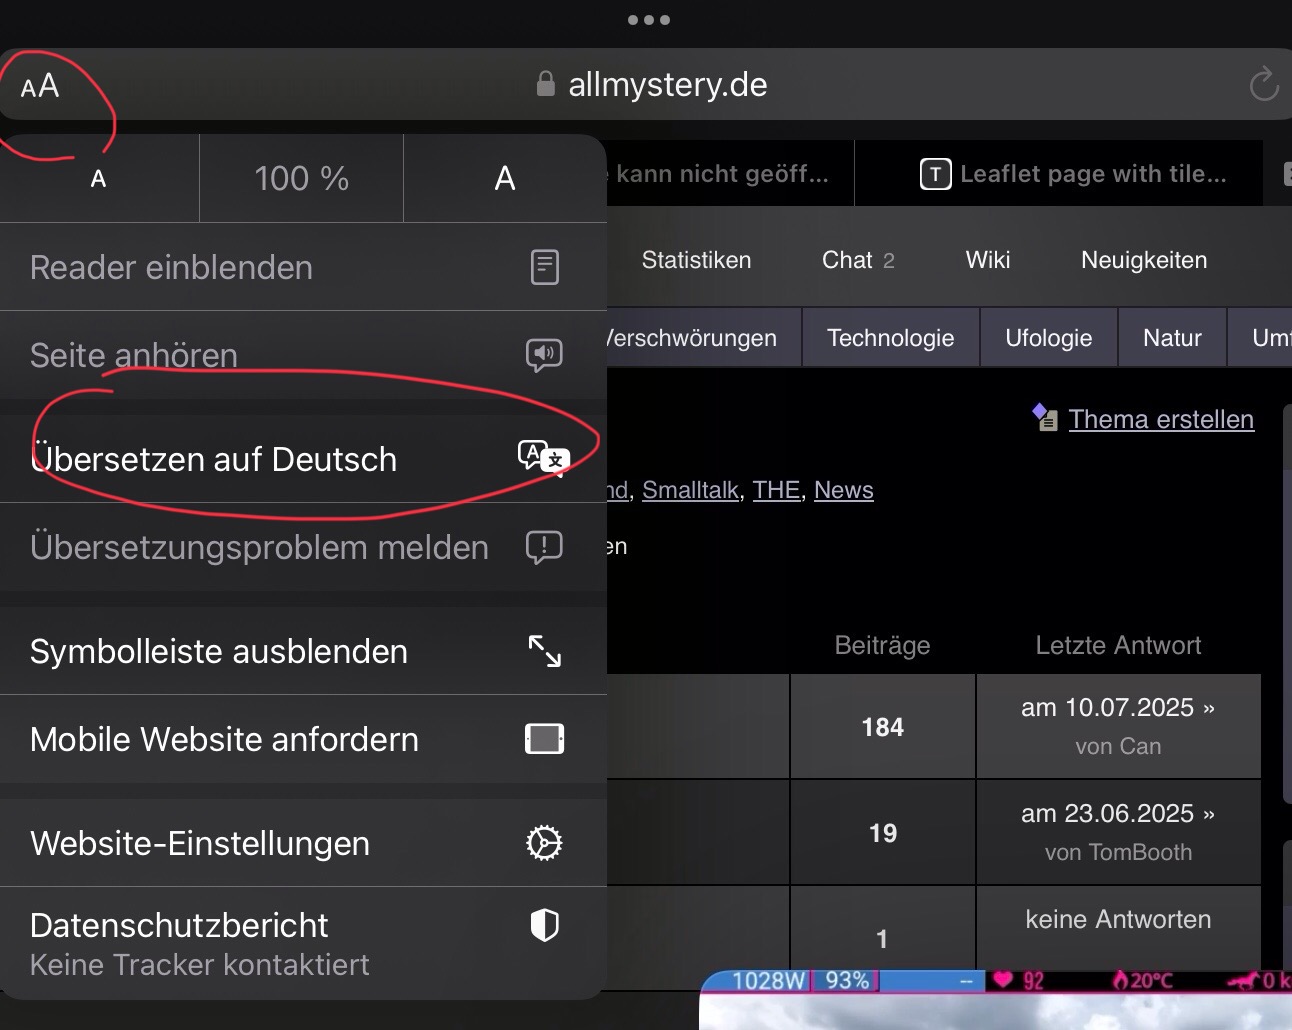
Task: Switch to the 'kann nicht geöff...' tab
Action: (x=730, y=174)
